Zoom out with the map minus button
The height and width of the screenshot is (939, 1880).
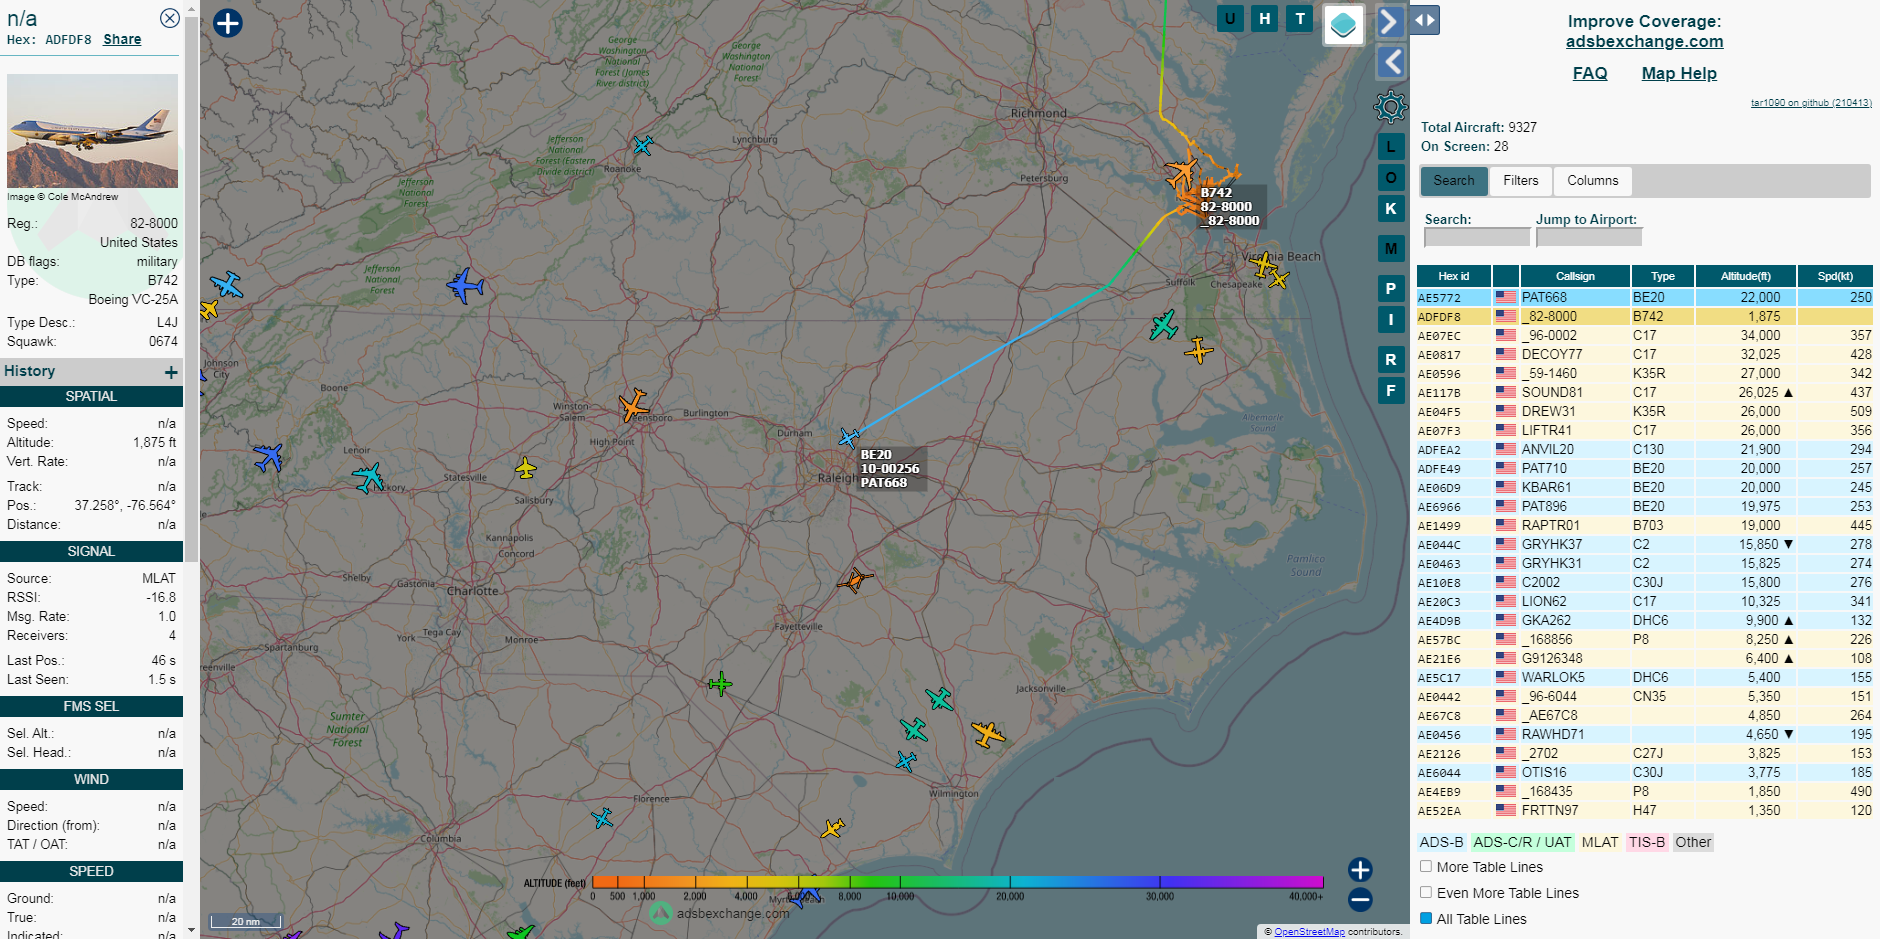pos(1360,899)
